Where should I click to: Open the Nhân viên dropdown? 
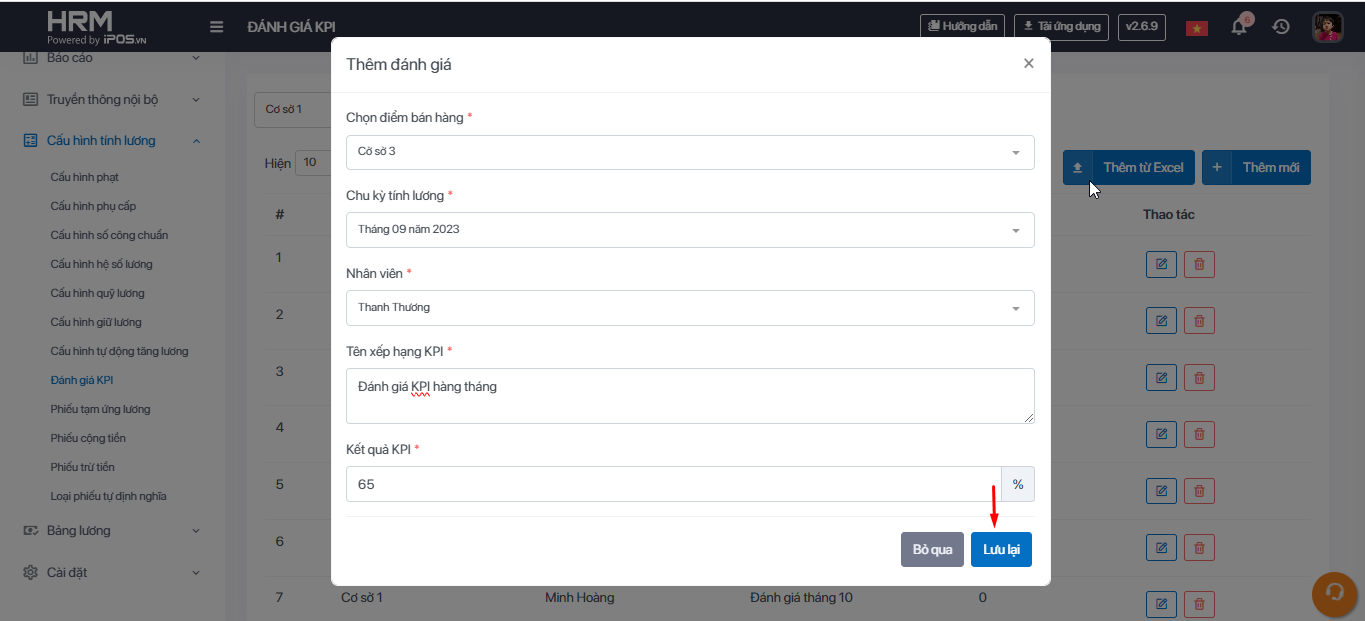[690, 308]
